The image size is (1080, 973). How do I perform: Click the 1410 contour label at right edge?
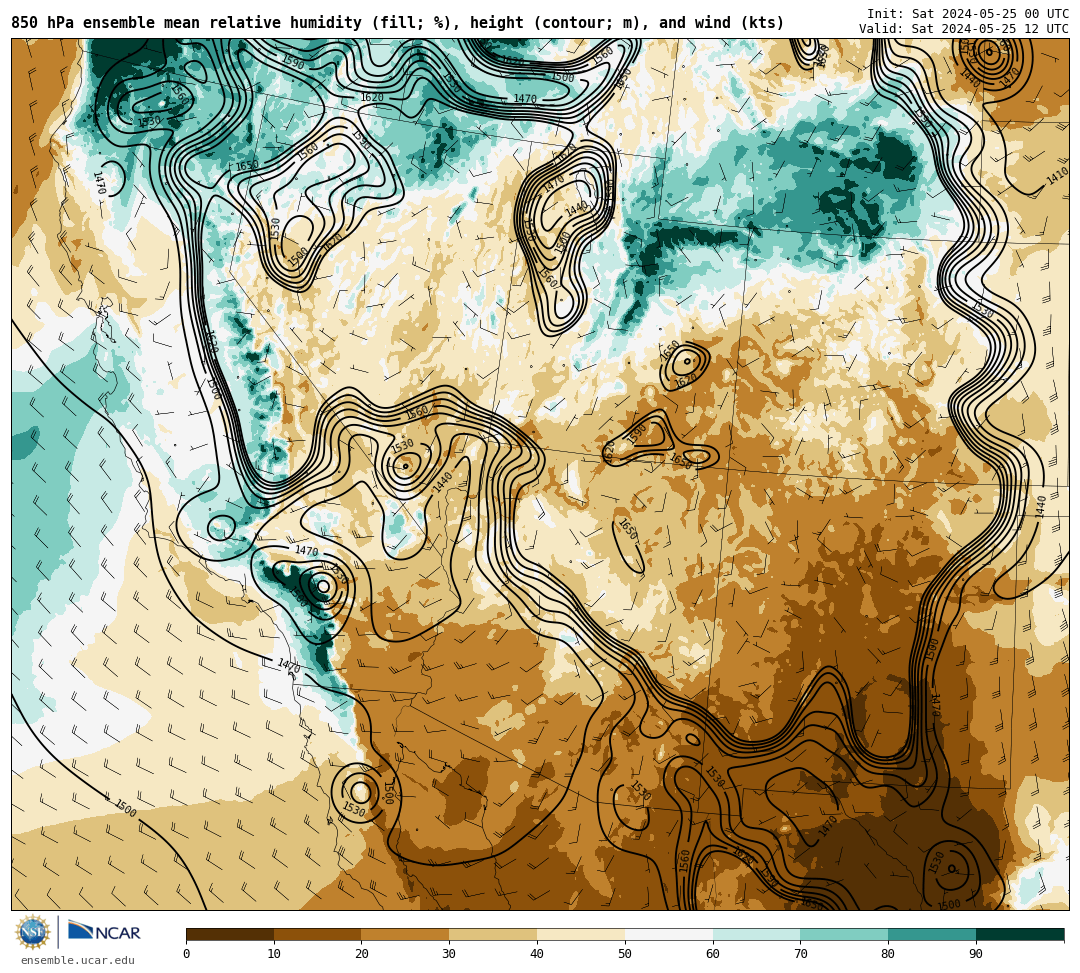[1057, 176]
